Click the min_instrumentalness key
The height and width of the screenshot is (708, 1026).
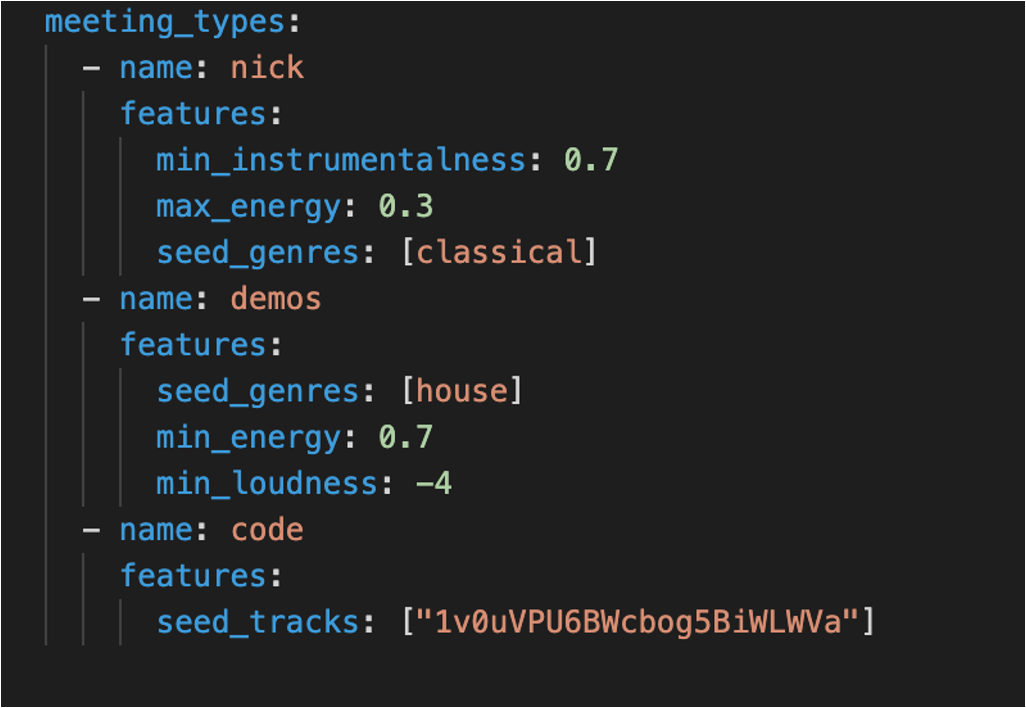(341, 161)
